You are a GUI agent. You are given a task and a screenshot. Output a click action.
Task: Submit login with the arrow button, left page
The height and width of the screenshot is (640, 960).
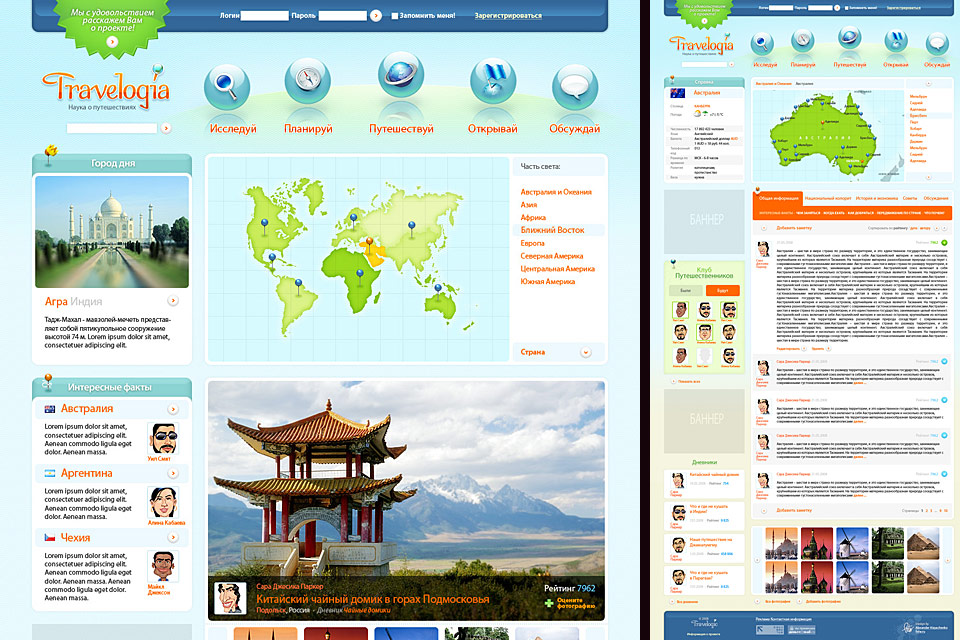[376, 16]
